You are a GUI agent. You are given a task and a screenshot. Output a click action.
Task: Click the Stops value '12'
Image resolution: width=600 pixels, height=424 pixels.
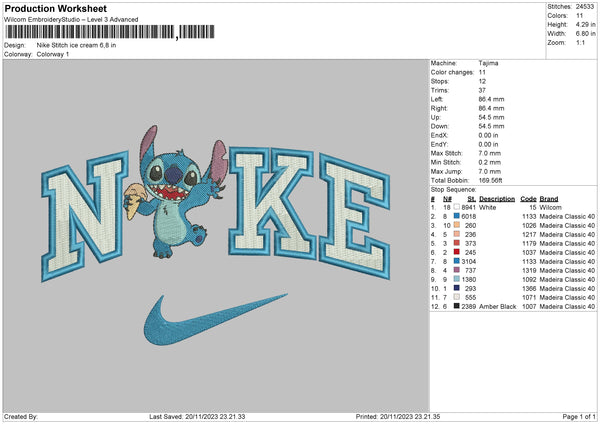point(482,81)
